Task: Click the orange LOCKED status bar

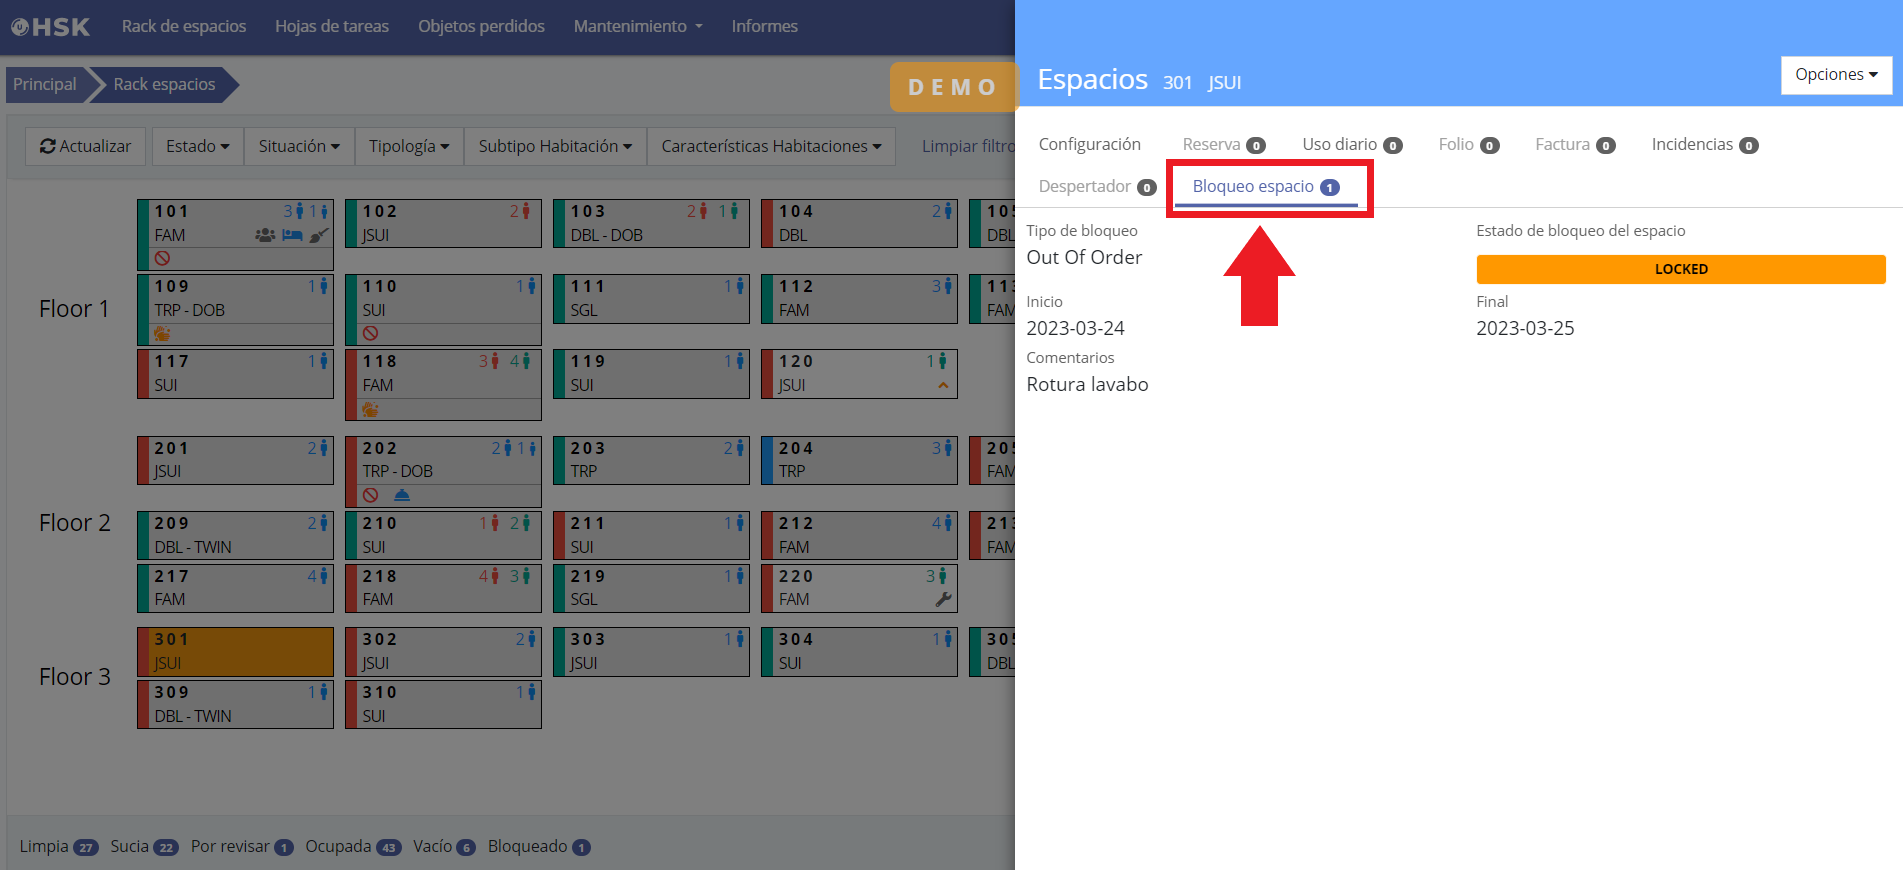Action: click(x=1680, y=269)
